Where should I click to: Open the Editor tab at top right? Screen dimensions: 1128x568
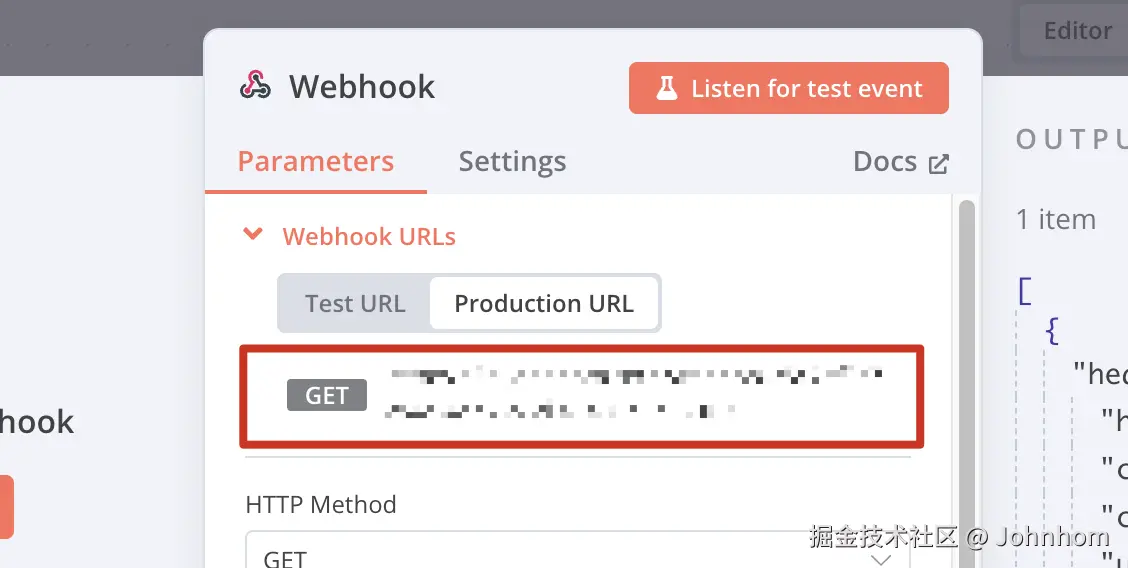(x=1077, y=31)
